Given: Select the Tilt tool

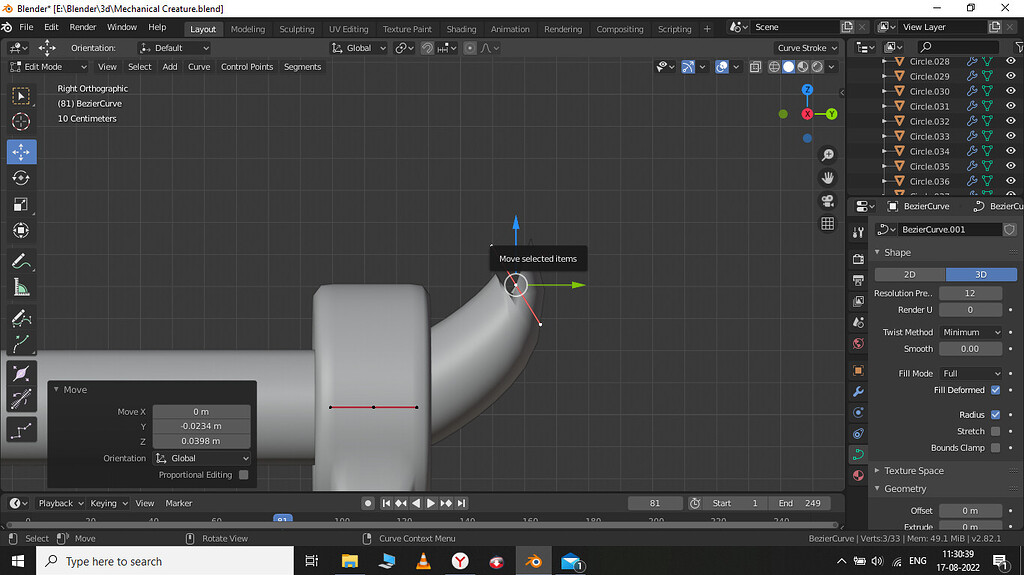Looking at the screenshot, I should pyautogui.click(x=22, y=400).
